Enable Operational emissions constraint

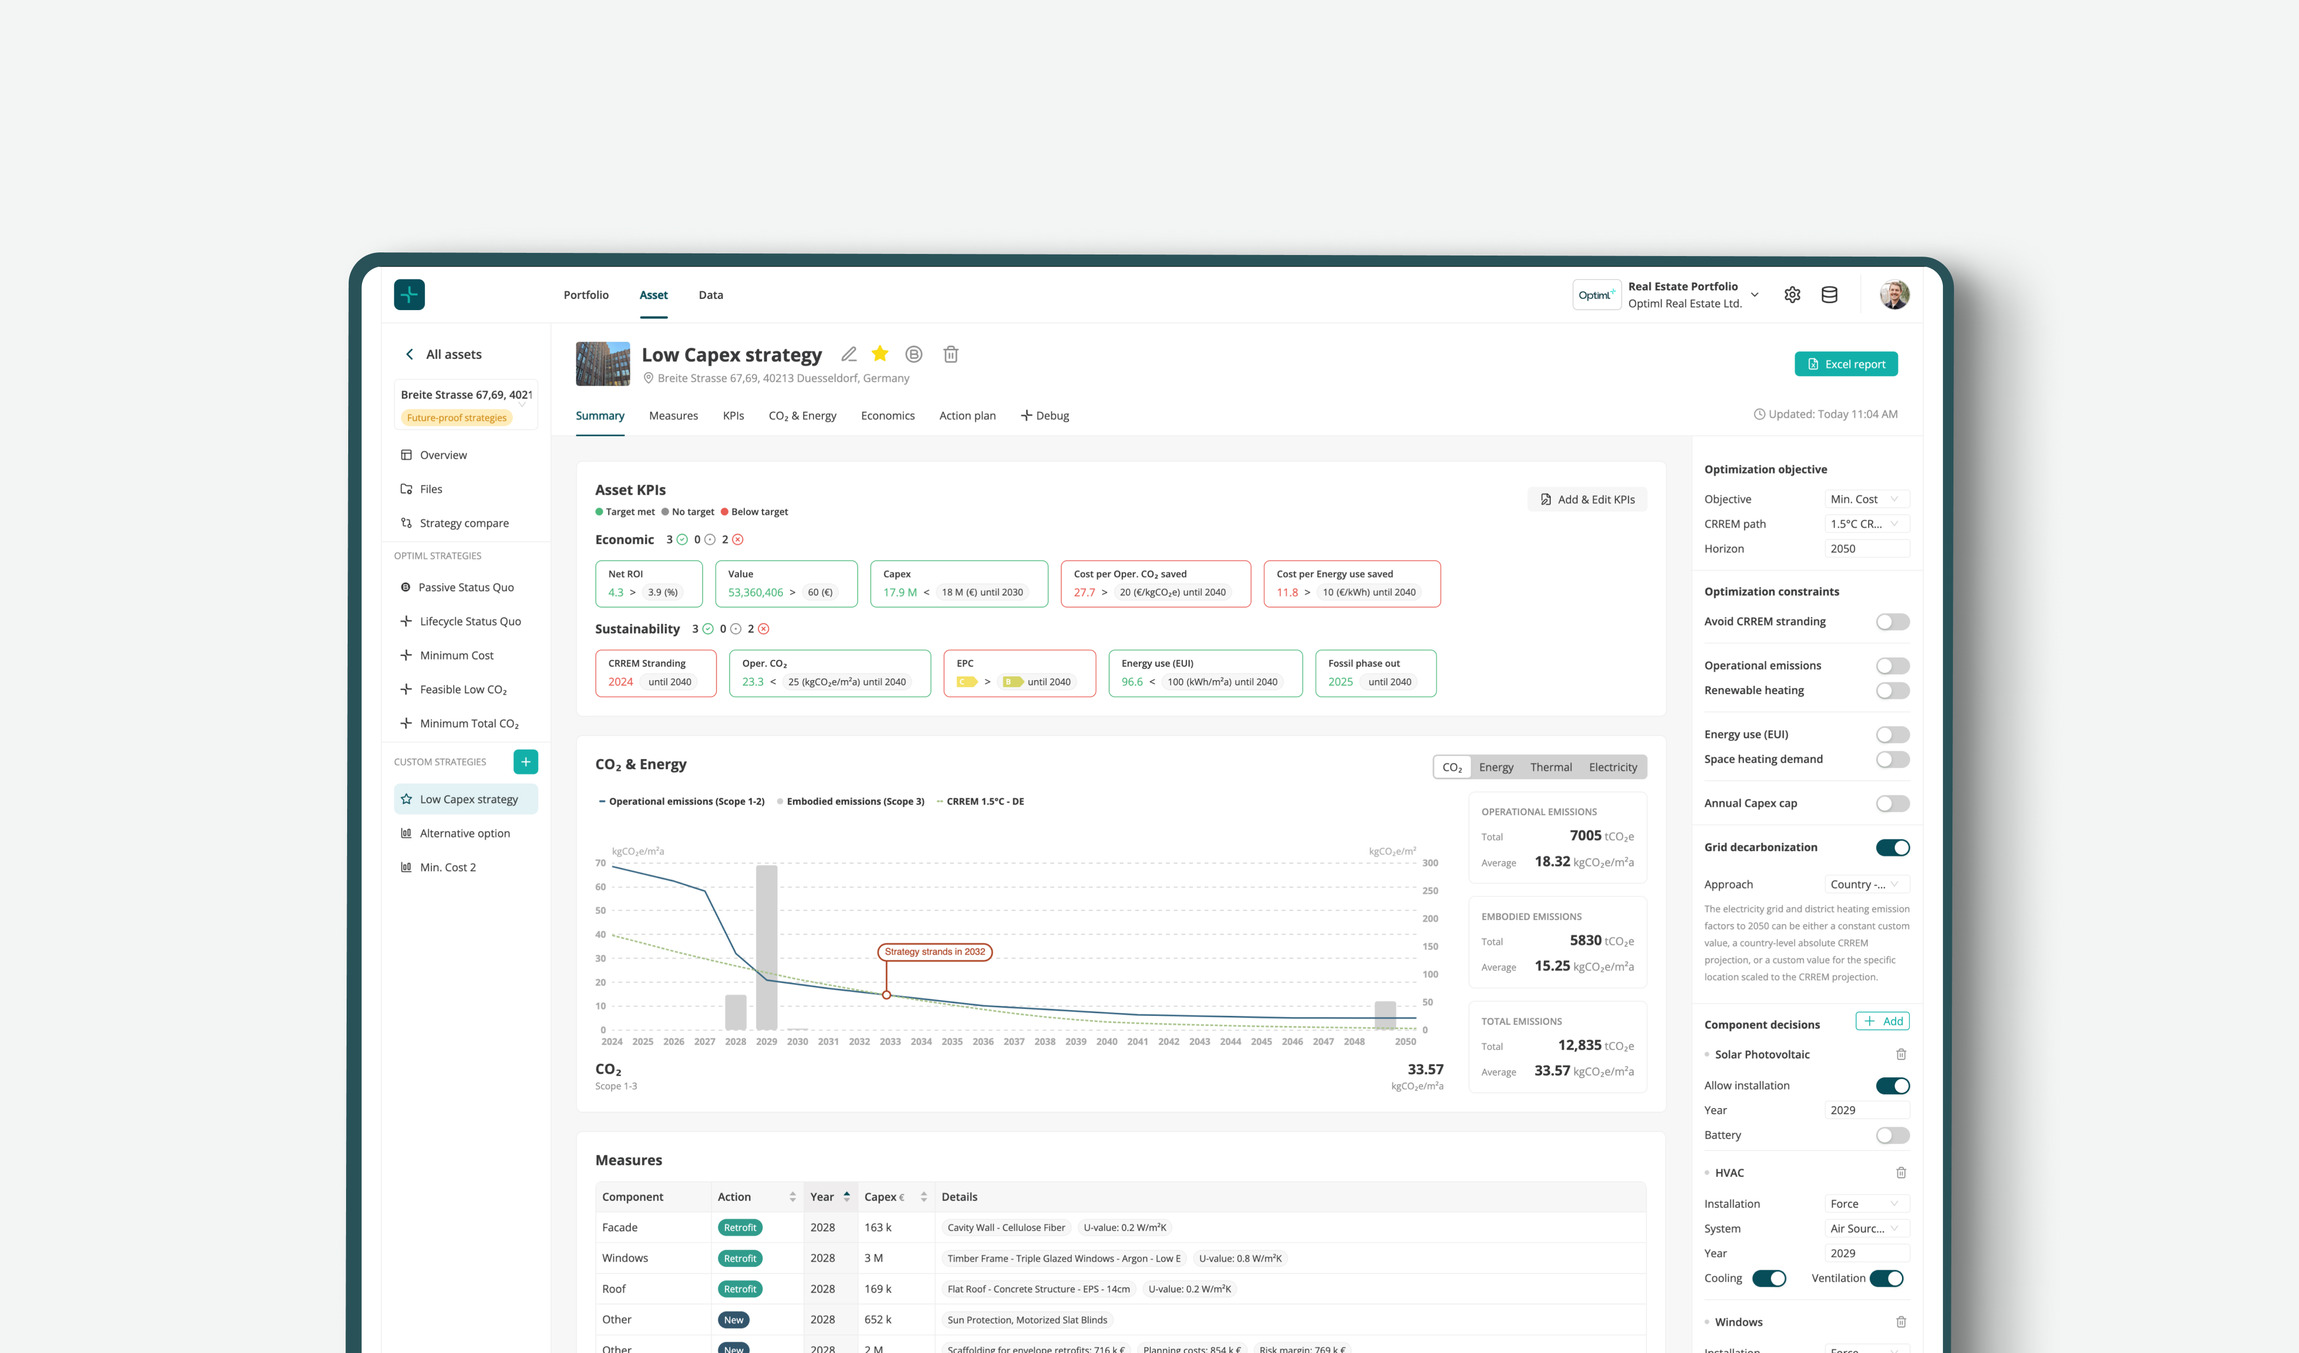click(x=1892, y=666)
